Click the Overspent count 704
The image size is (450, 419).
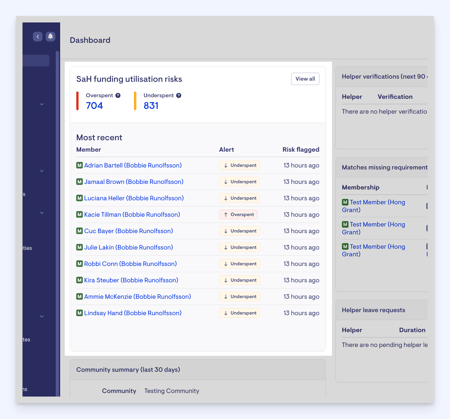[x=94, y=106]
